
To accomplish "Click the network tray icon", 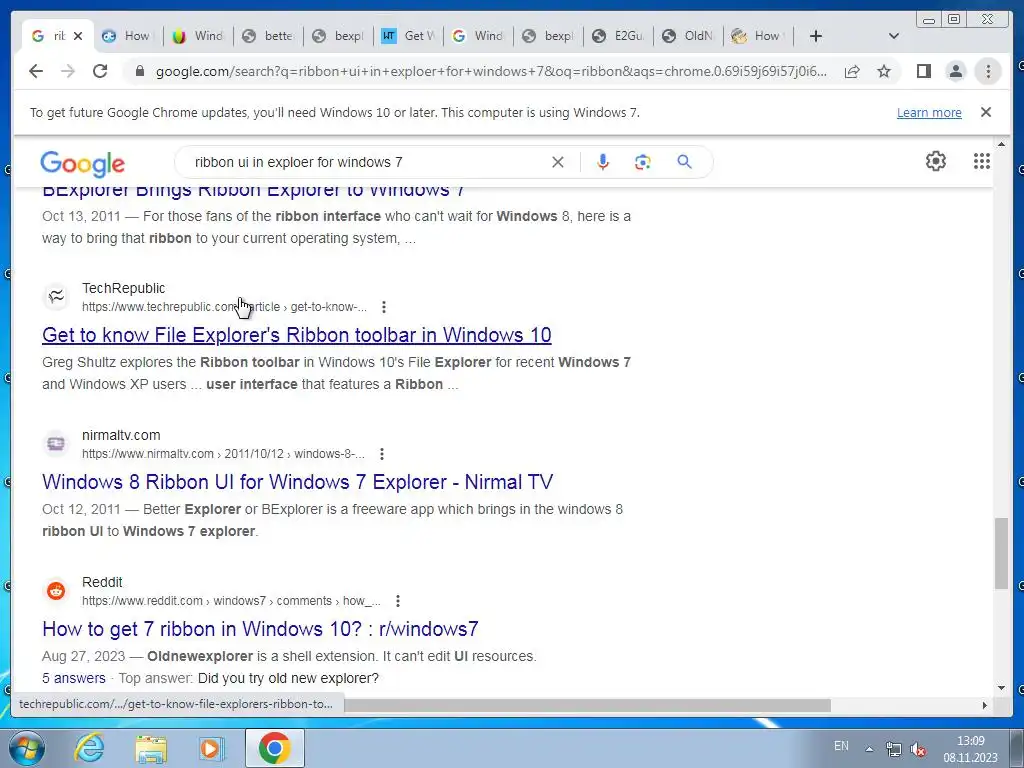I will (893, 749).
